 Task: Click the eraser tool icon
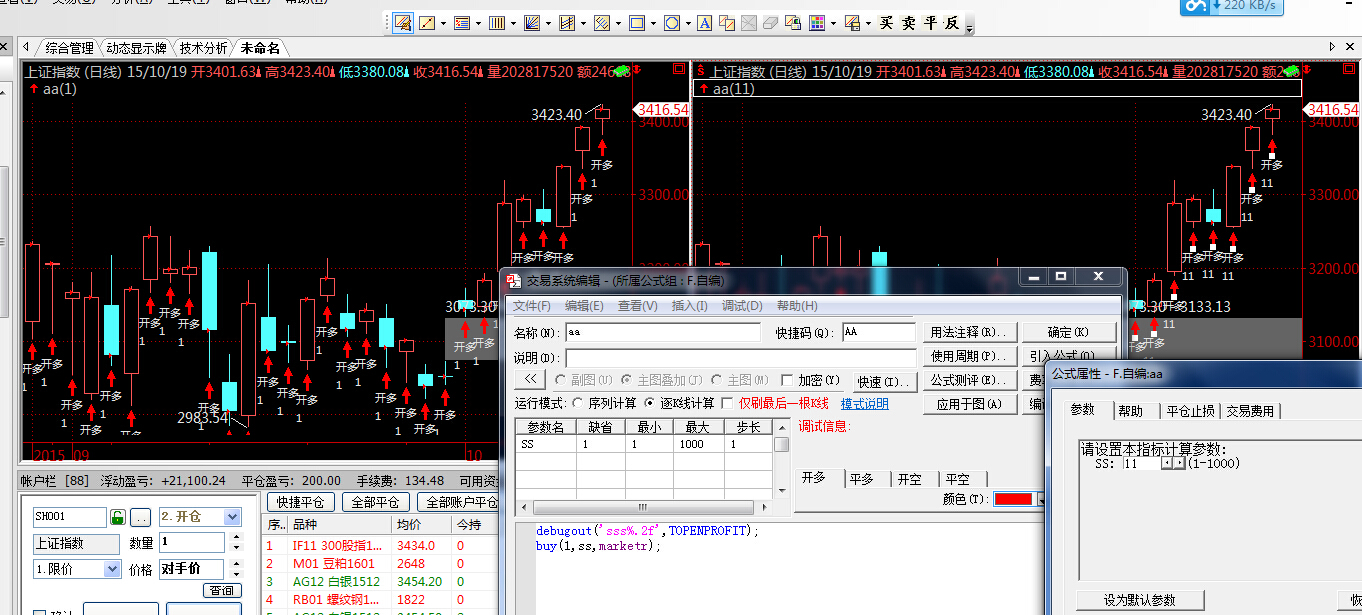[770, 22]
